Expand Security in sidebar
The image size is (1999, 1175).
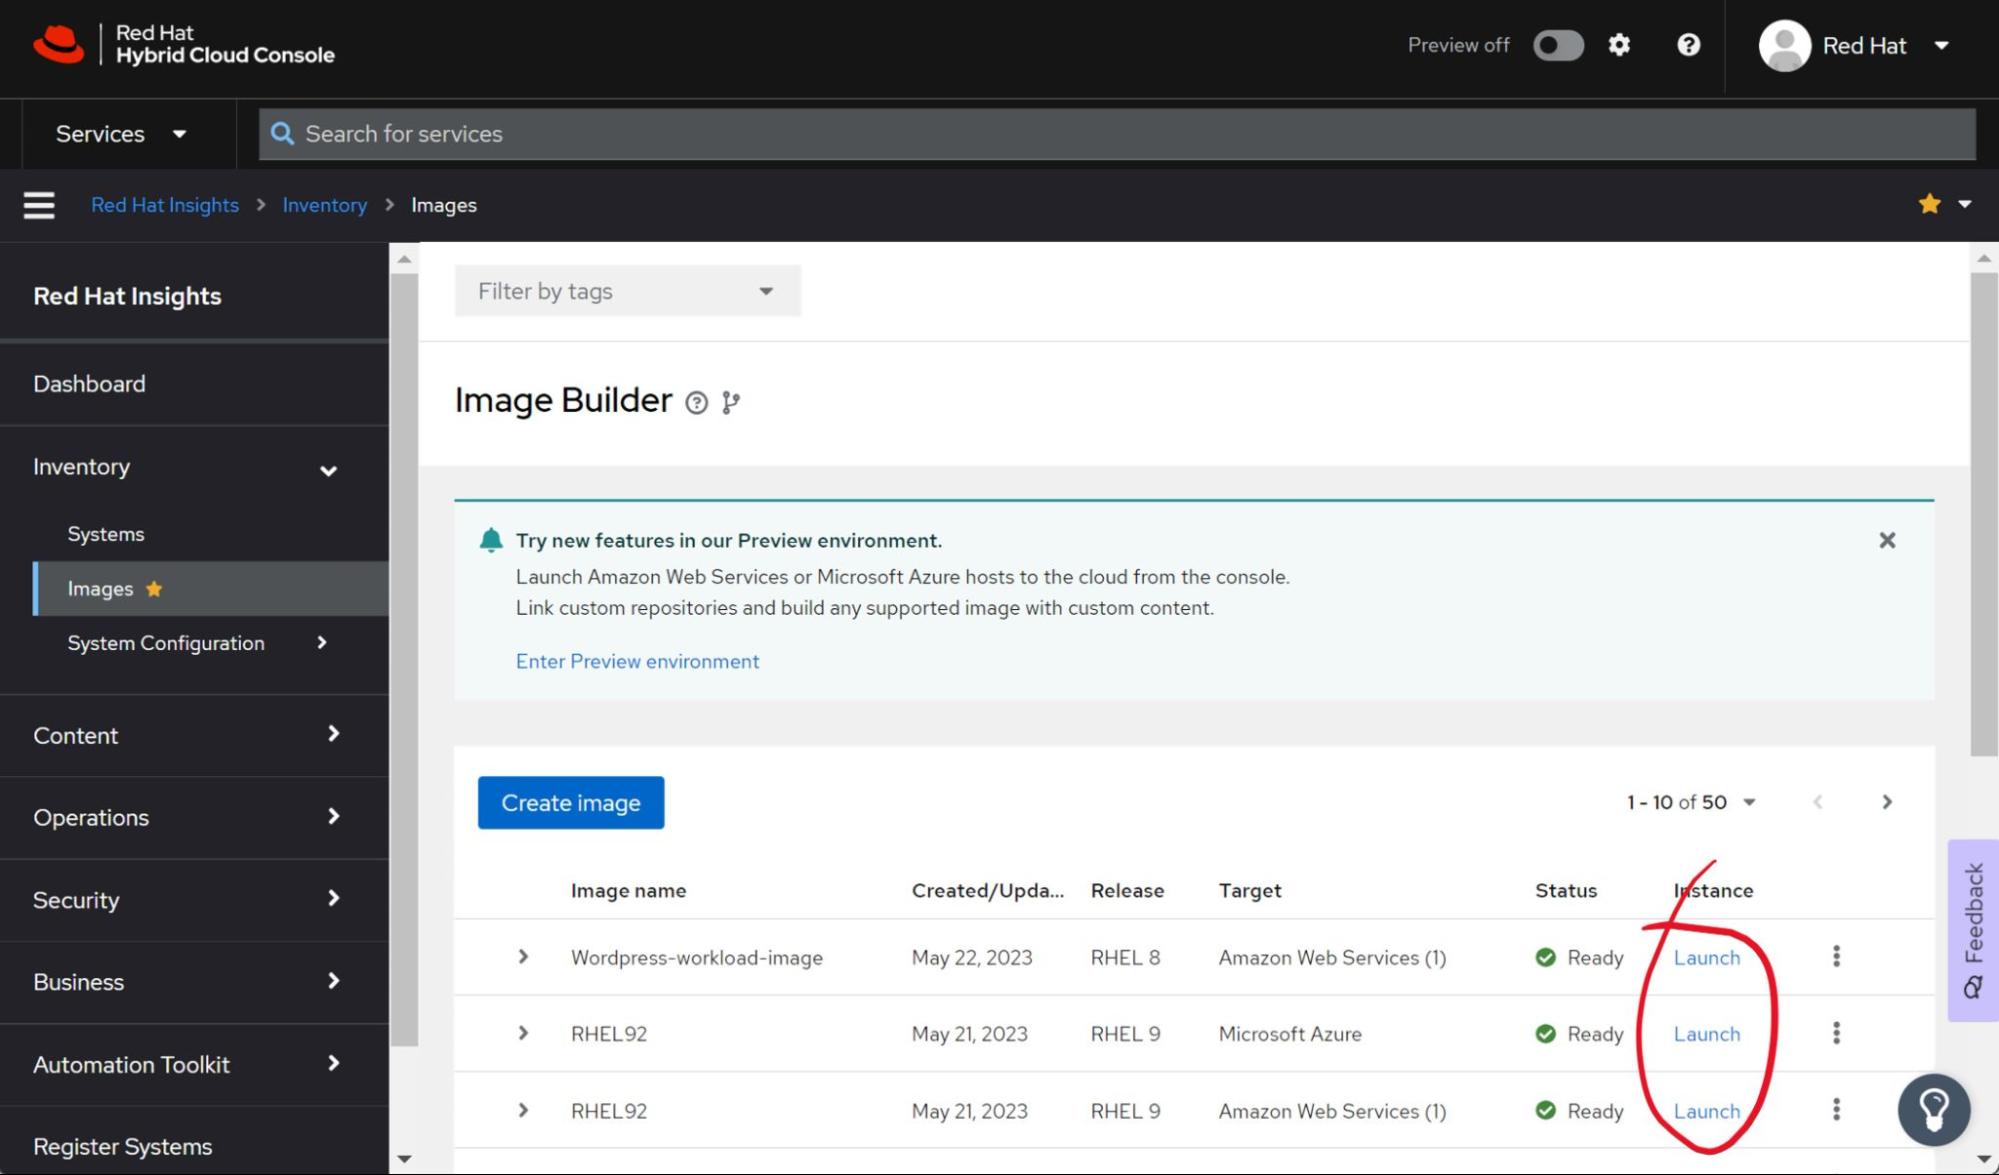coord(194,900)
